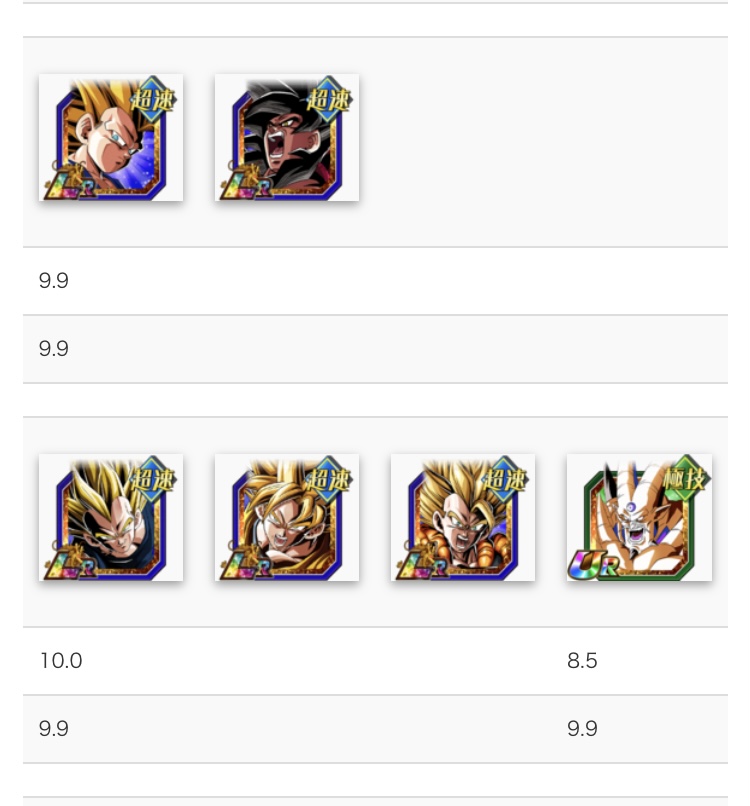
Task: Select the 8.5 rating under Omega Shenron
Action: [582, 661]
